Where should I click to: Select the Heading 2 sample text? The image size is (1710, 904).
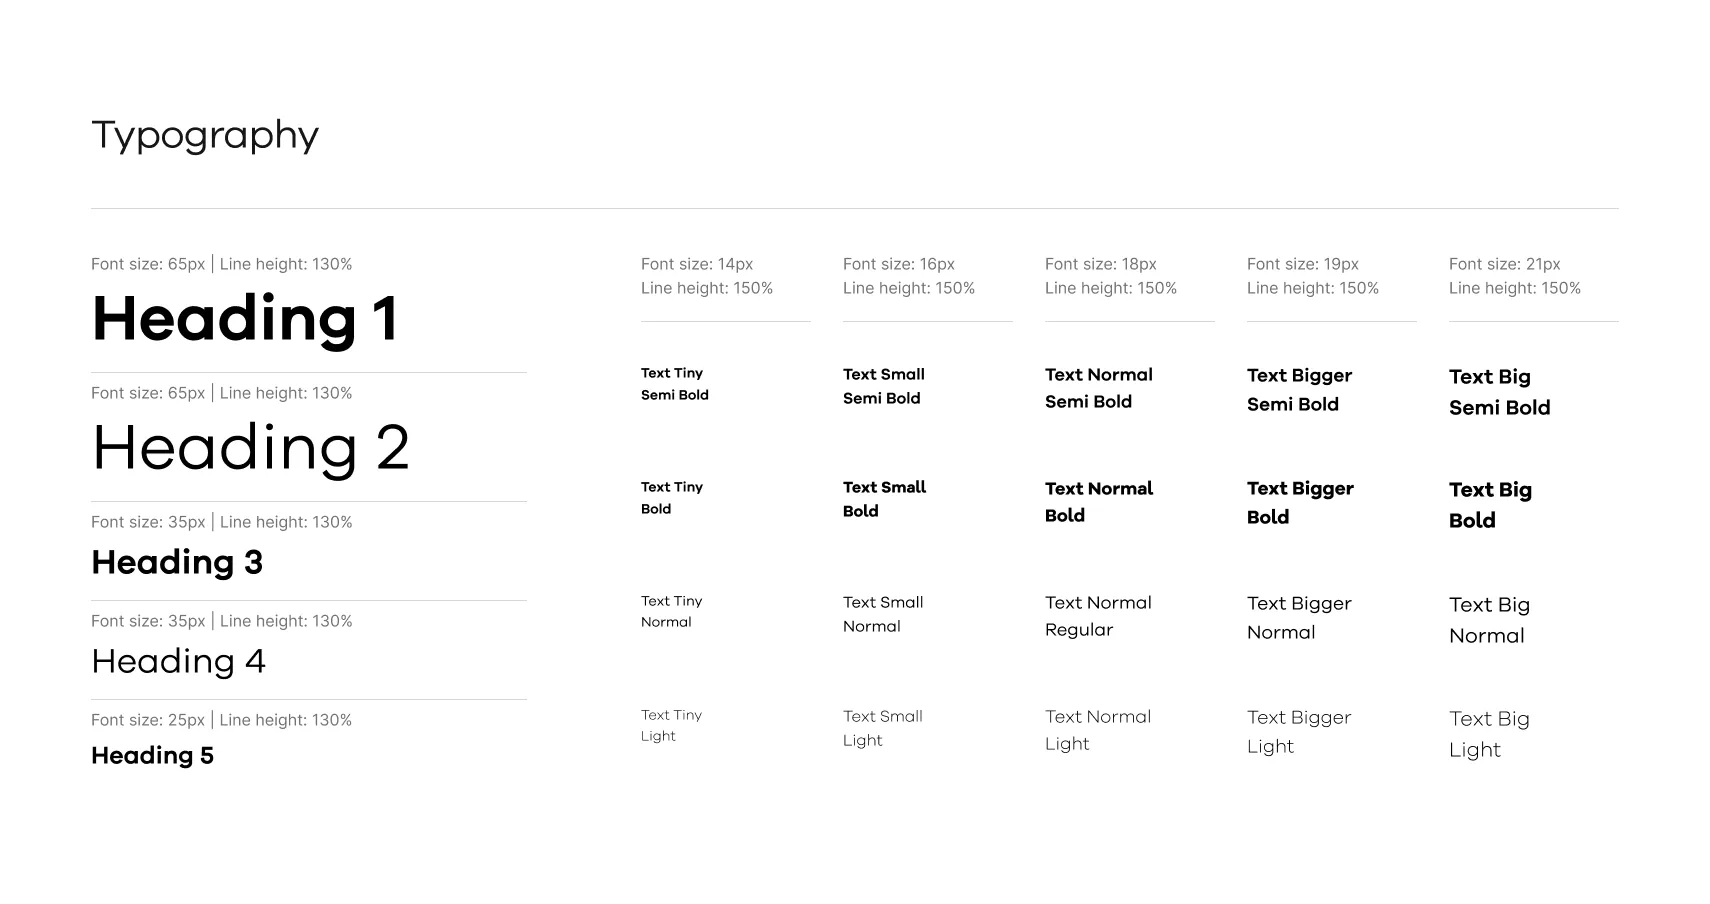pos(251,446)
